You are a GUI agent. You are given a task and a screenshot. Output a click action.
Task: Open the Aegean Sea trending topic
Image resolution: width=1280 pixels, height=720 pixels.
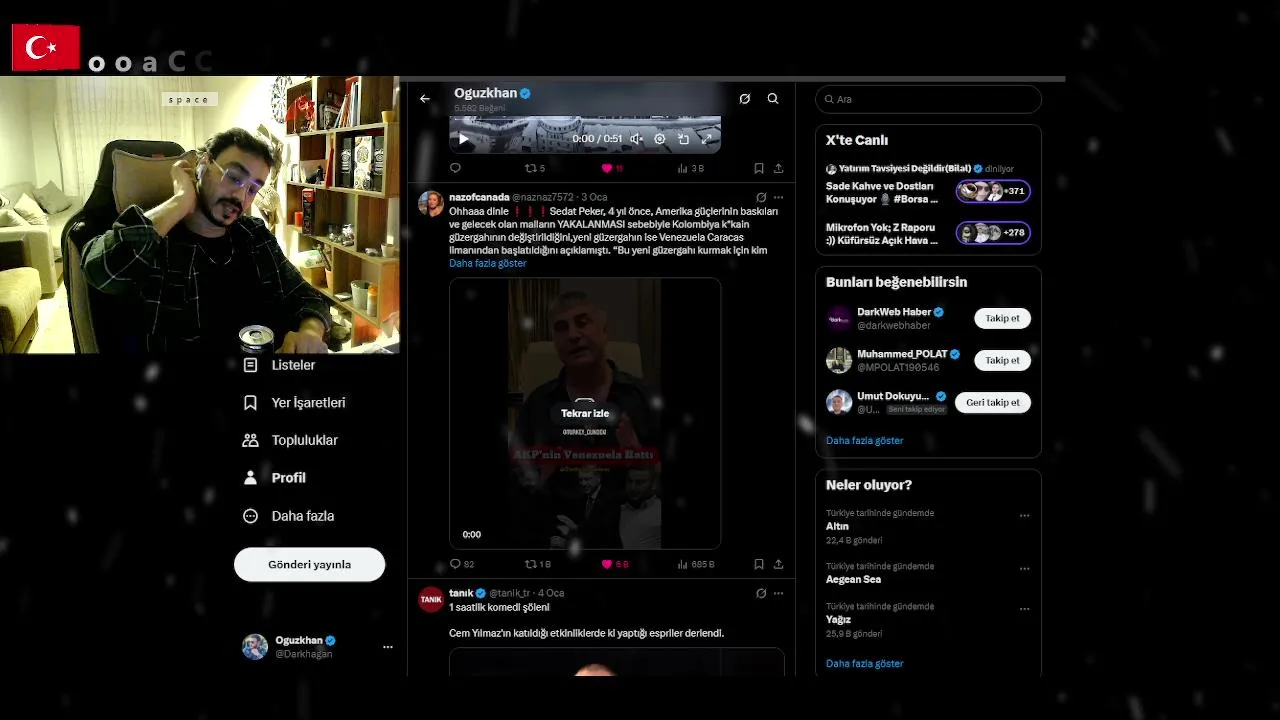pyautogui.click(x=853, y=579)
